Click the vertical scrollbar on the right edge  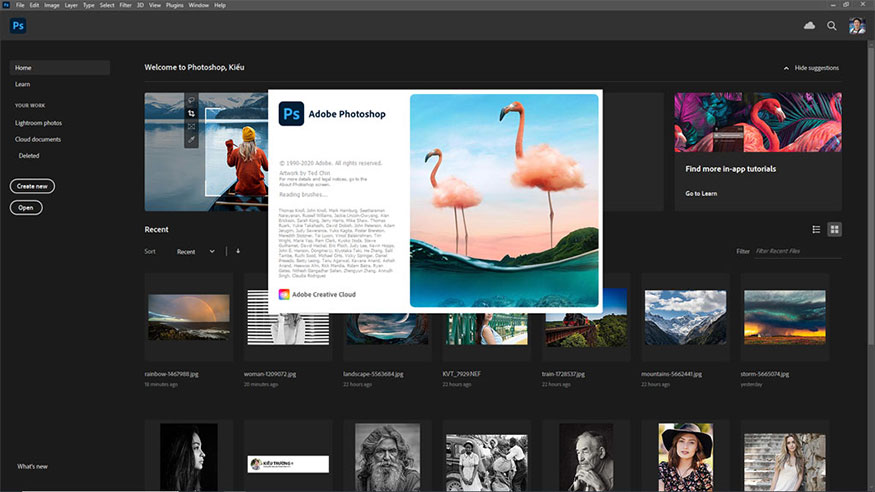coord(871,195)
